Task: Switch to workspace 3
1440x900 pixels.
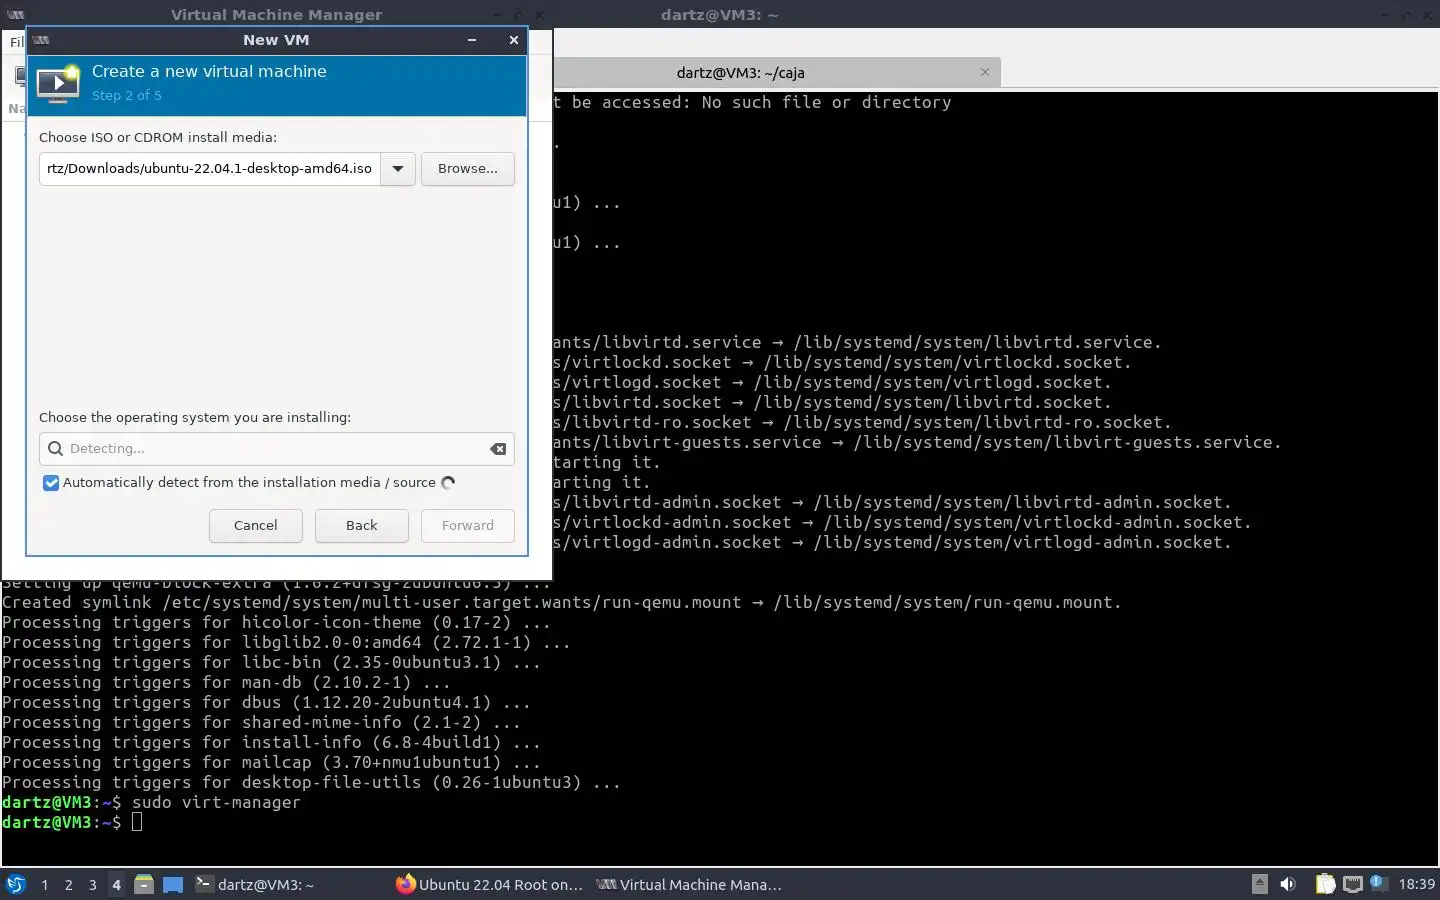Action: tap(92, 885)
